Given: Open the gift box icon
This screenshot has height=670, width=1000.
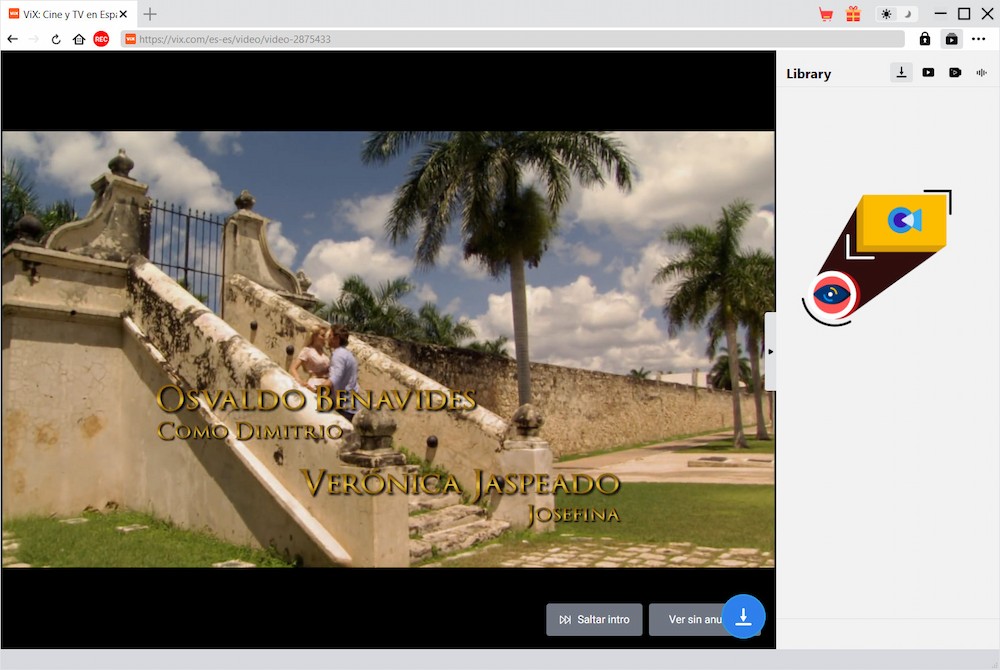Looking at the screenshot, I should [853, 14].
